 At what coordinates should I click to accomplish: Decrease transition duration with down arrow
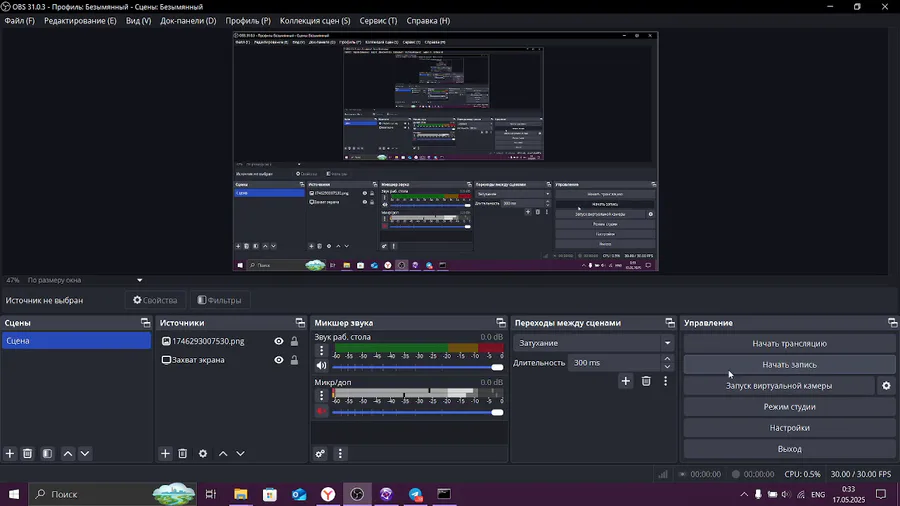click(x=667, y=367)
